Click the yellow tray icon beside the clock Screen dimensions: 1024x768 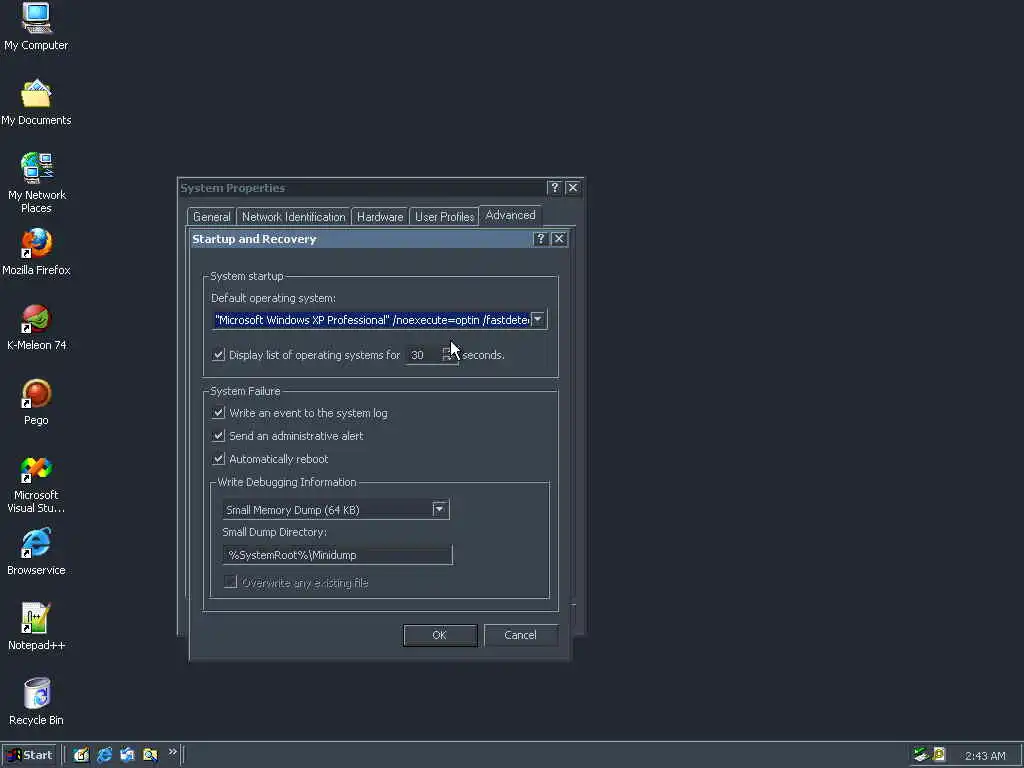click(939, 755)
